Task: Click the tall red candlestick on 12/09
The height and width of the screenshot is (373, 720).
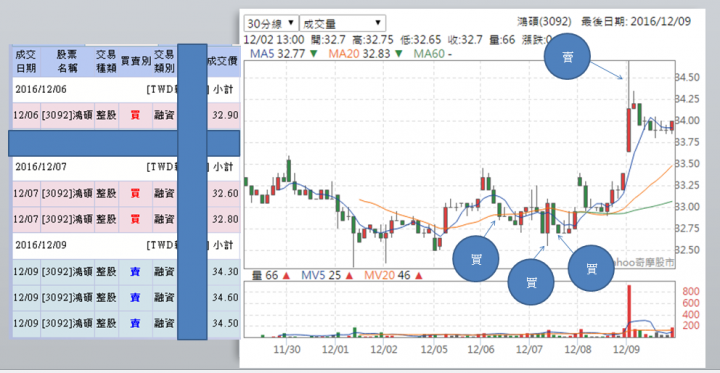Action: 628,130
